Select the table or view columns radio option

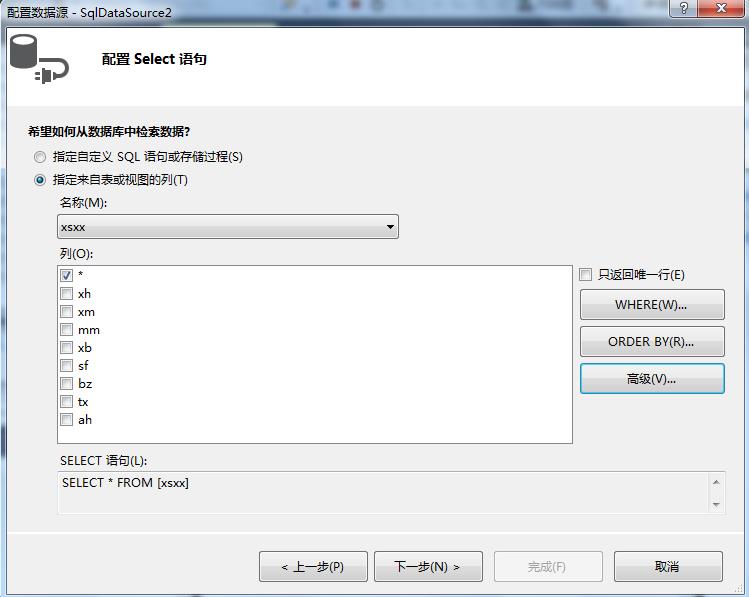point(40,180)
